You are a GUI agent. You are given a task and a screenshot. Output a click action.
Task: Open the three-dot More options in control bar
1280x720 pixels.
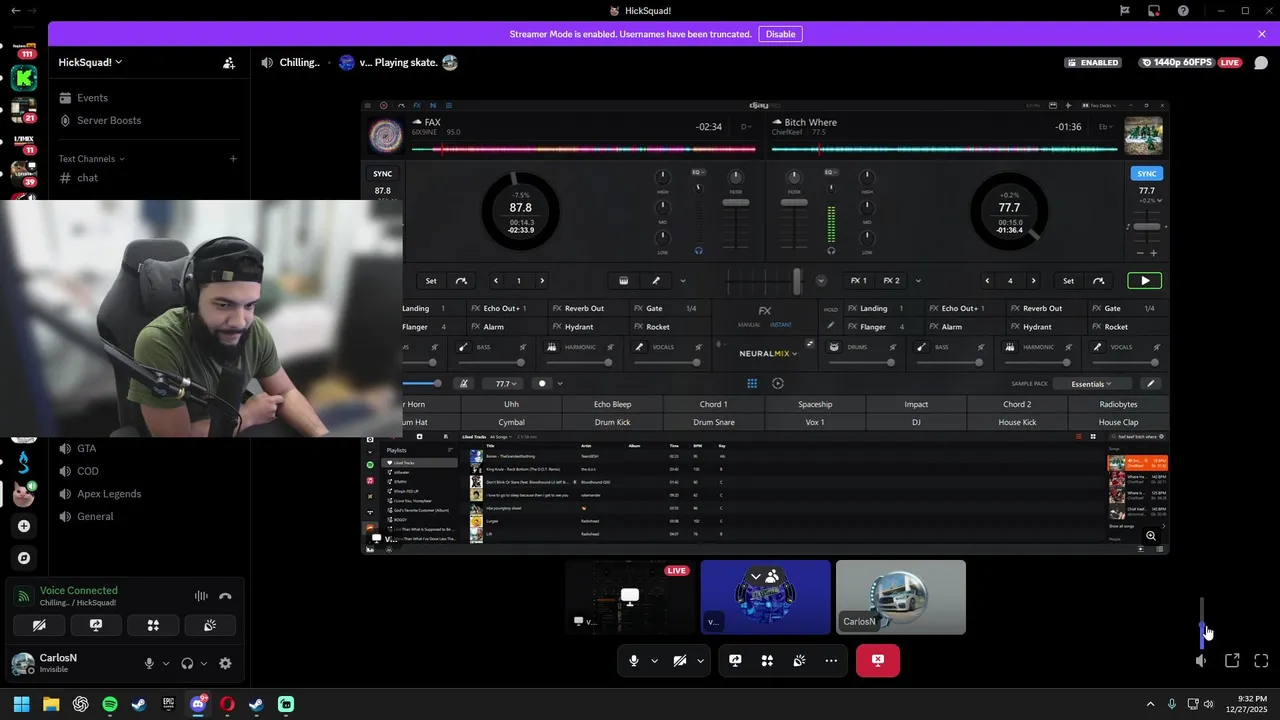tap(831, 661)
